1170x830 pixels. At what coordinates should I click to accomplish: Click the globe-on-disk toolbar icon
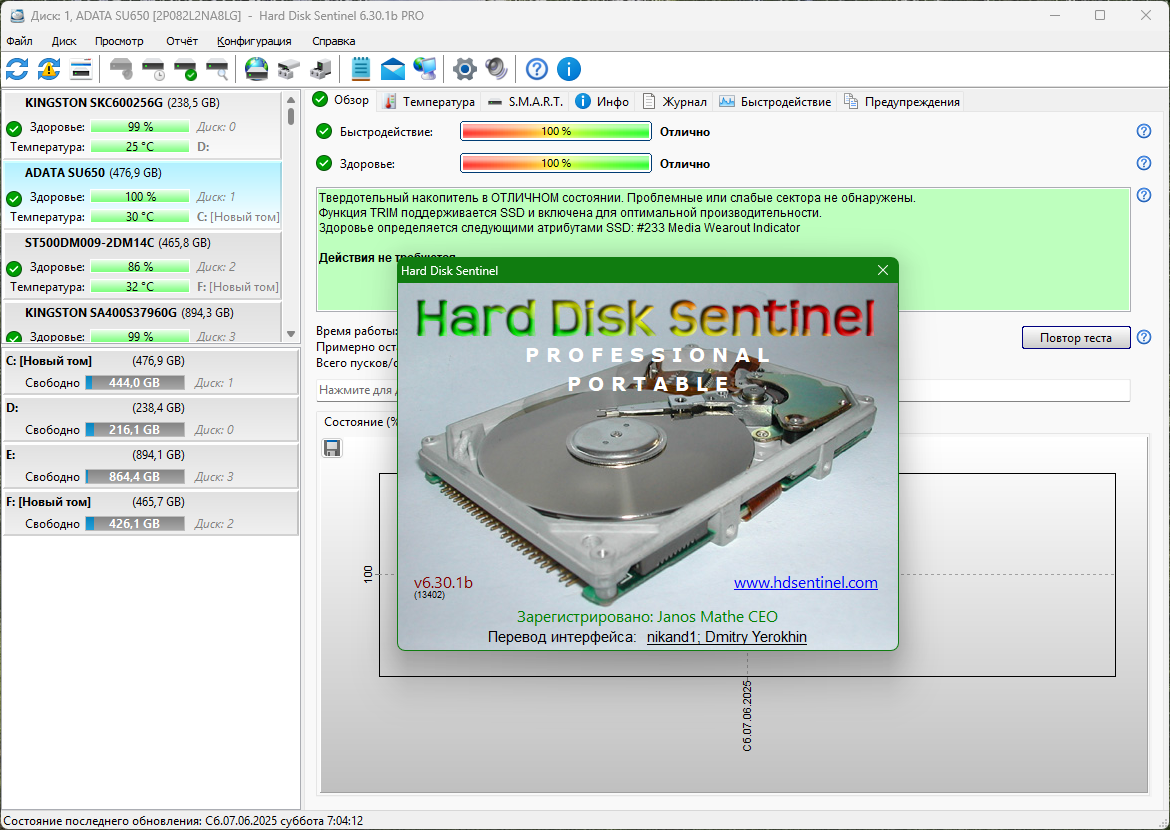tap(257, 69)
